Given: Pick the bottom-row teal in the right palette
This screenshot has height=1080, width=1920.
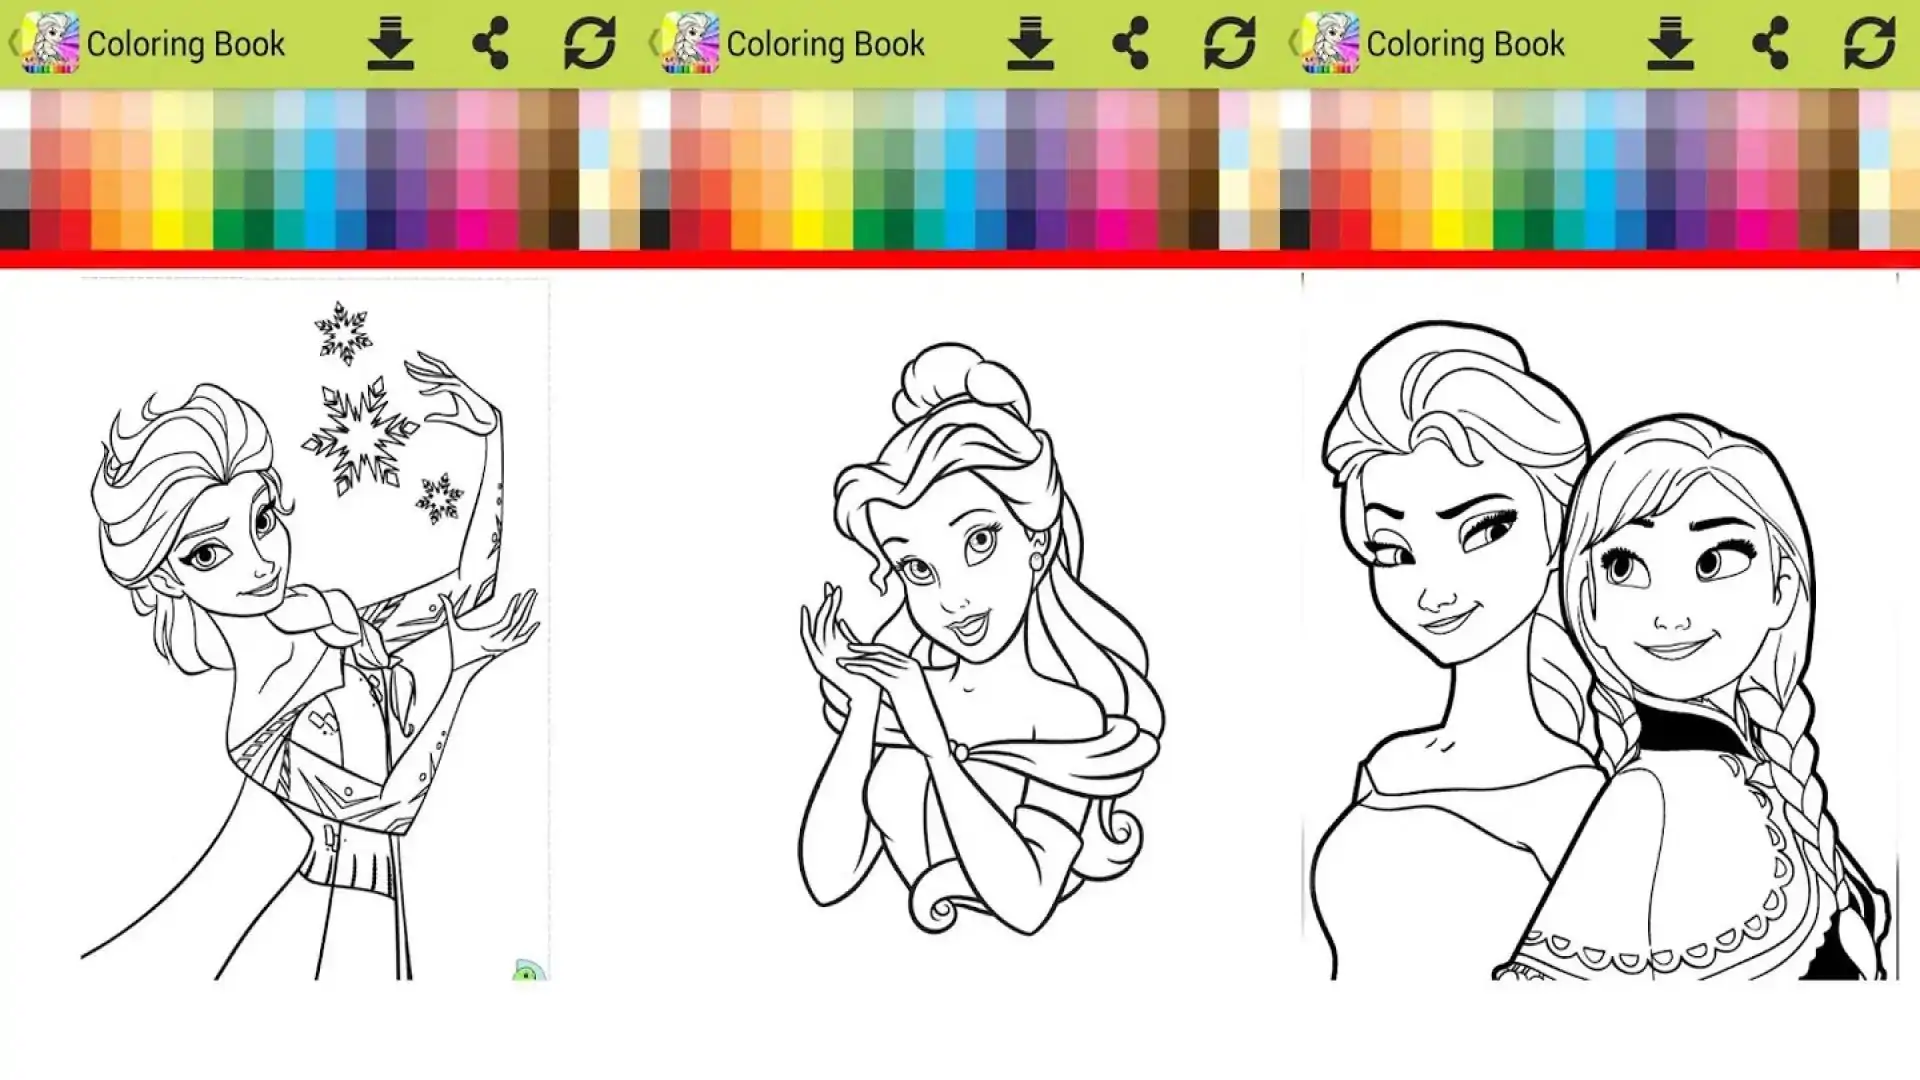Looking at the screenshot, I should (1569, 229).
